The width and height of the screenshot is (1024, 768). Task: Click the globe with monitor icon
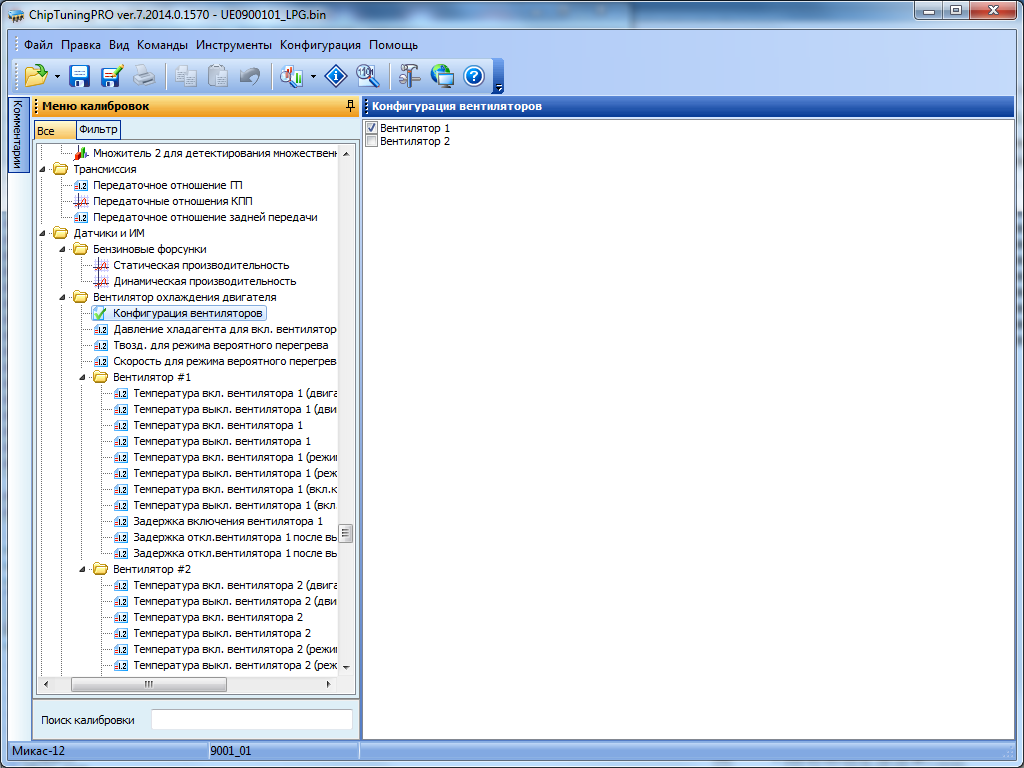click(442, 75)
